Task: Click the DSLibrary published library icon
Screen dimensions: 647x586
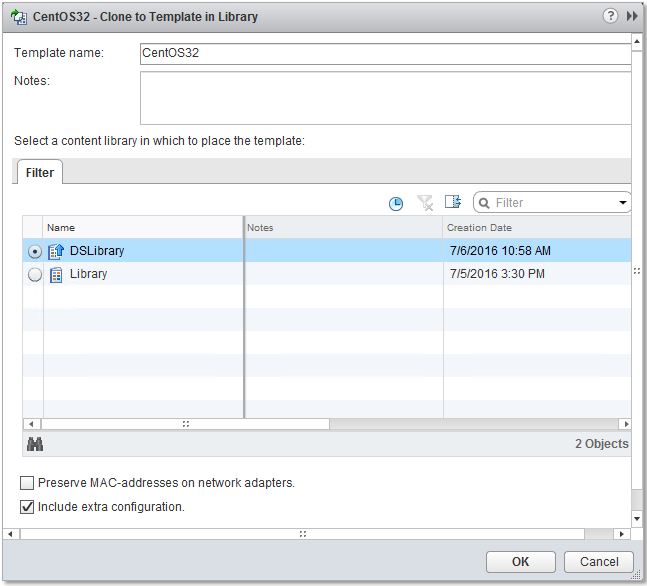Action: click(x=56, y=251)
